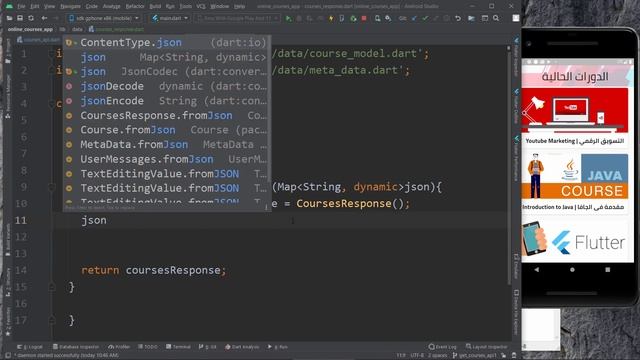The height and width of the screenshot is (360, 640).
Task: Click CoursesResponse() on line 10
Action: 350,203
